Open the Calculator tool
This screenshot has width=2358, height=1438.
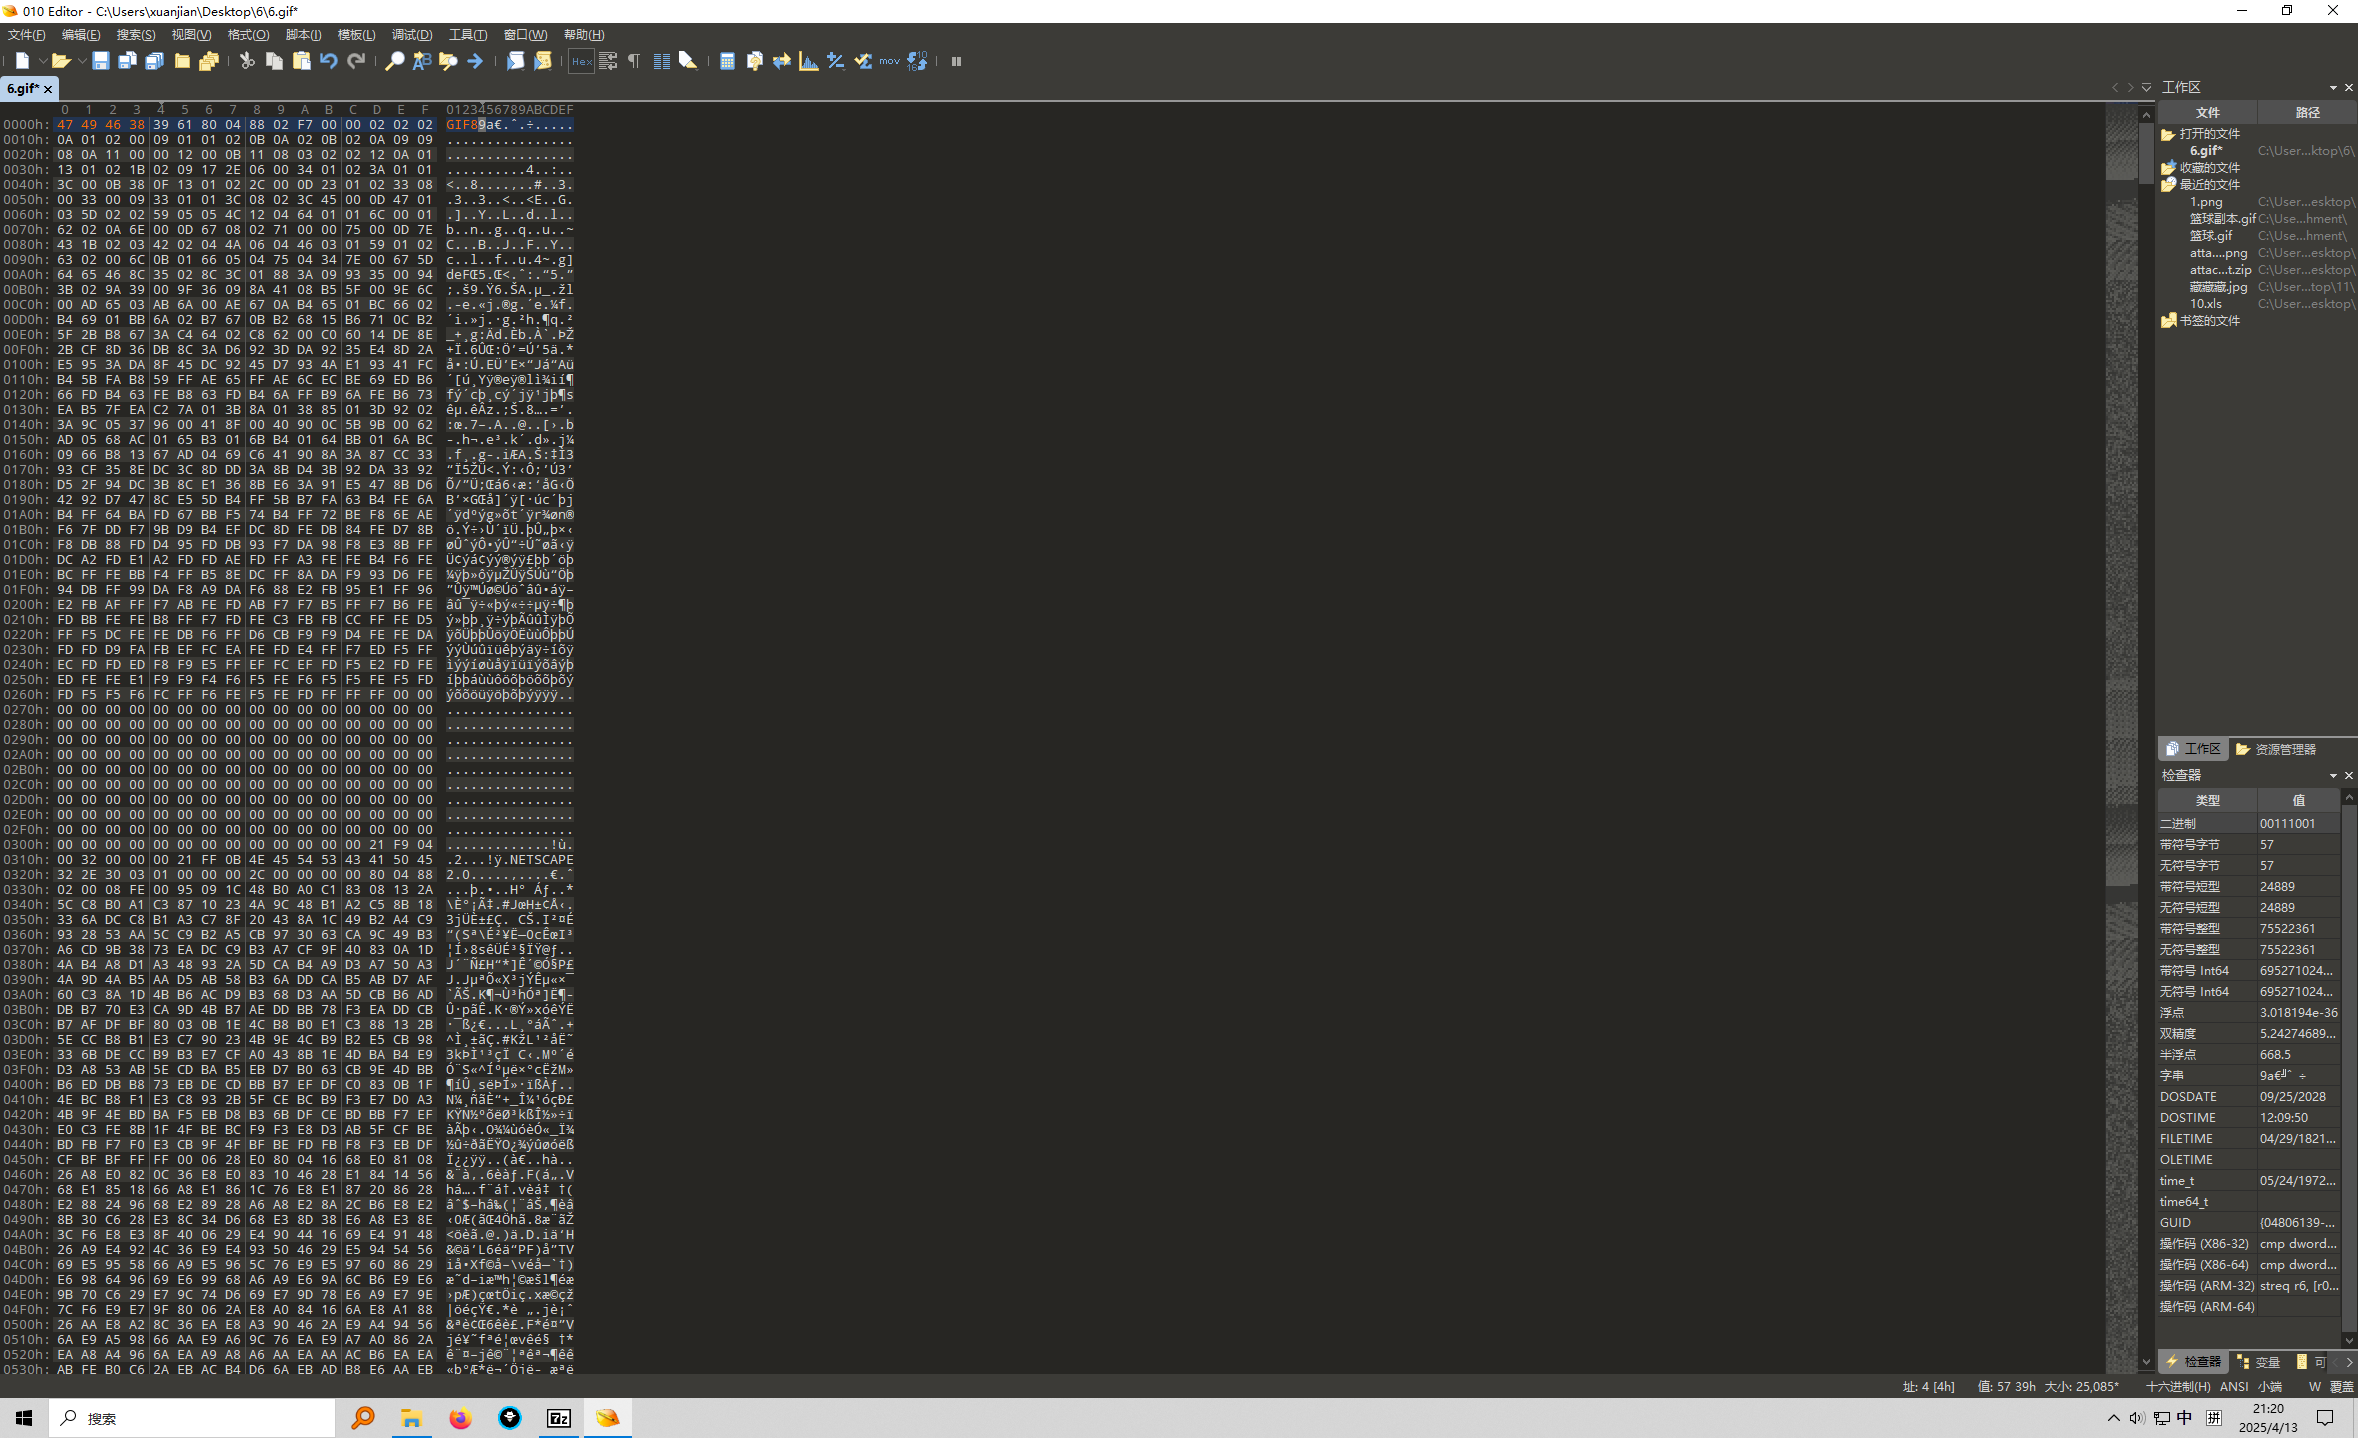pos(727,61)
